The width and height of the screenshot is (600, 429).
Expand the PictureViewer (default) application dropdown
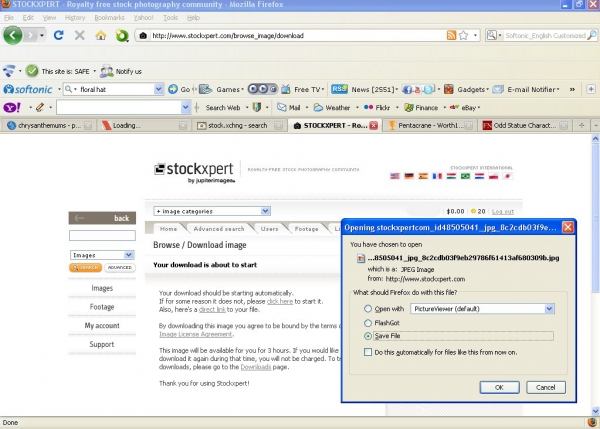click(549, 308)
